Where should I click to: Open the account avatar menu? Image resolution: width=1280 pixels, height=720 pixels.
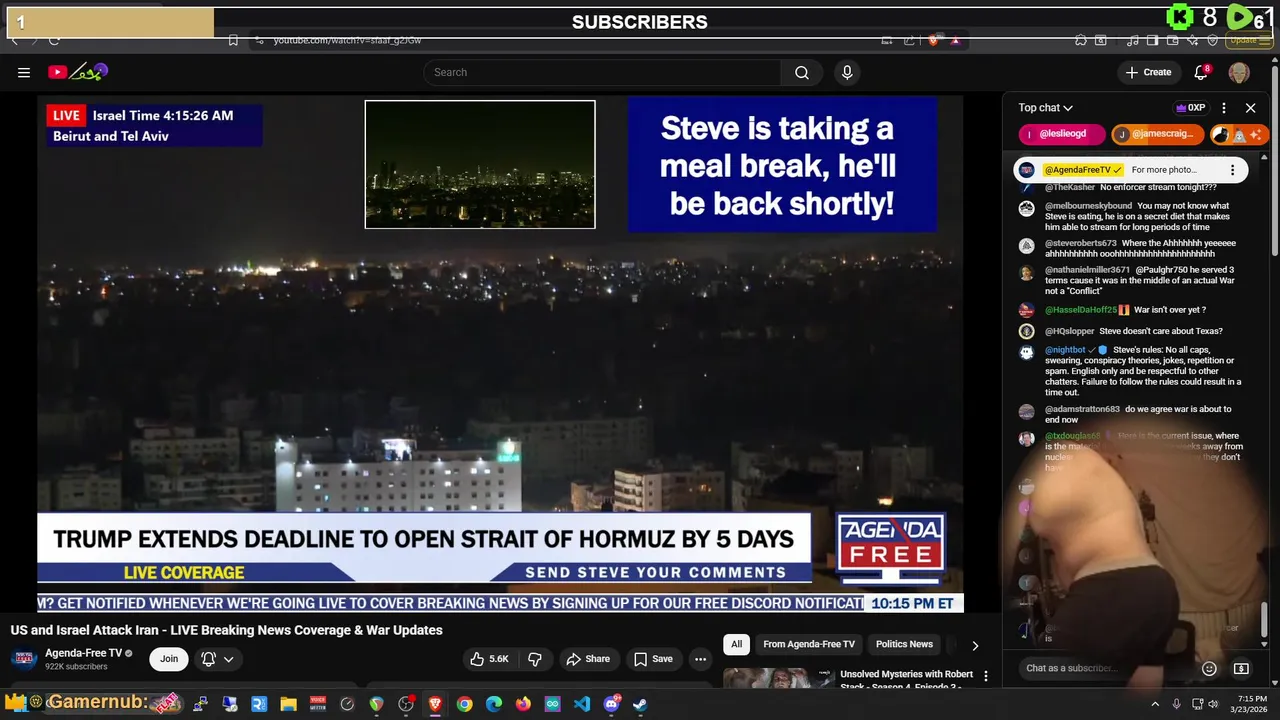point(1239,72)
